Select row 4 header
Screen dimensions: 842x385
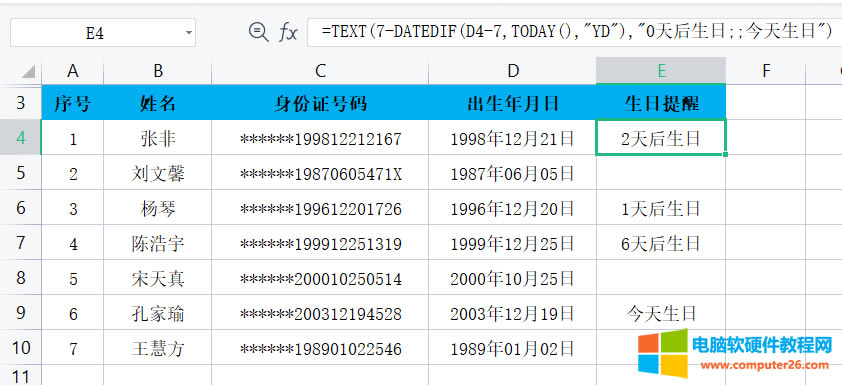coord(20,137)
